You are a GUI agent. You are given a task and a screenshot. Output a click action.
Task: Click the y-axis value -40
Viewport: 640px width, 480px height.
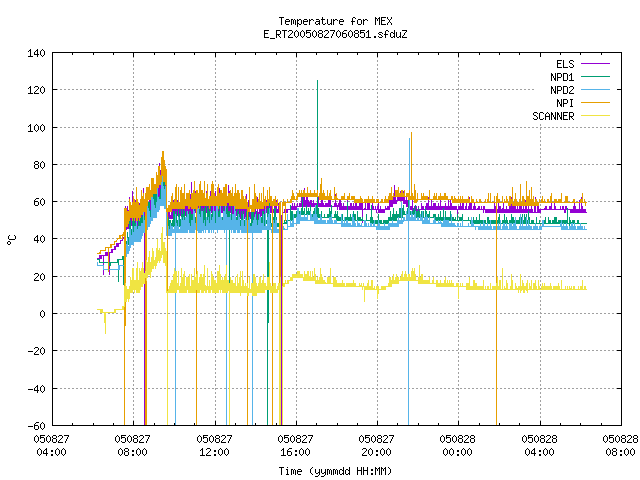click(36, 389)
